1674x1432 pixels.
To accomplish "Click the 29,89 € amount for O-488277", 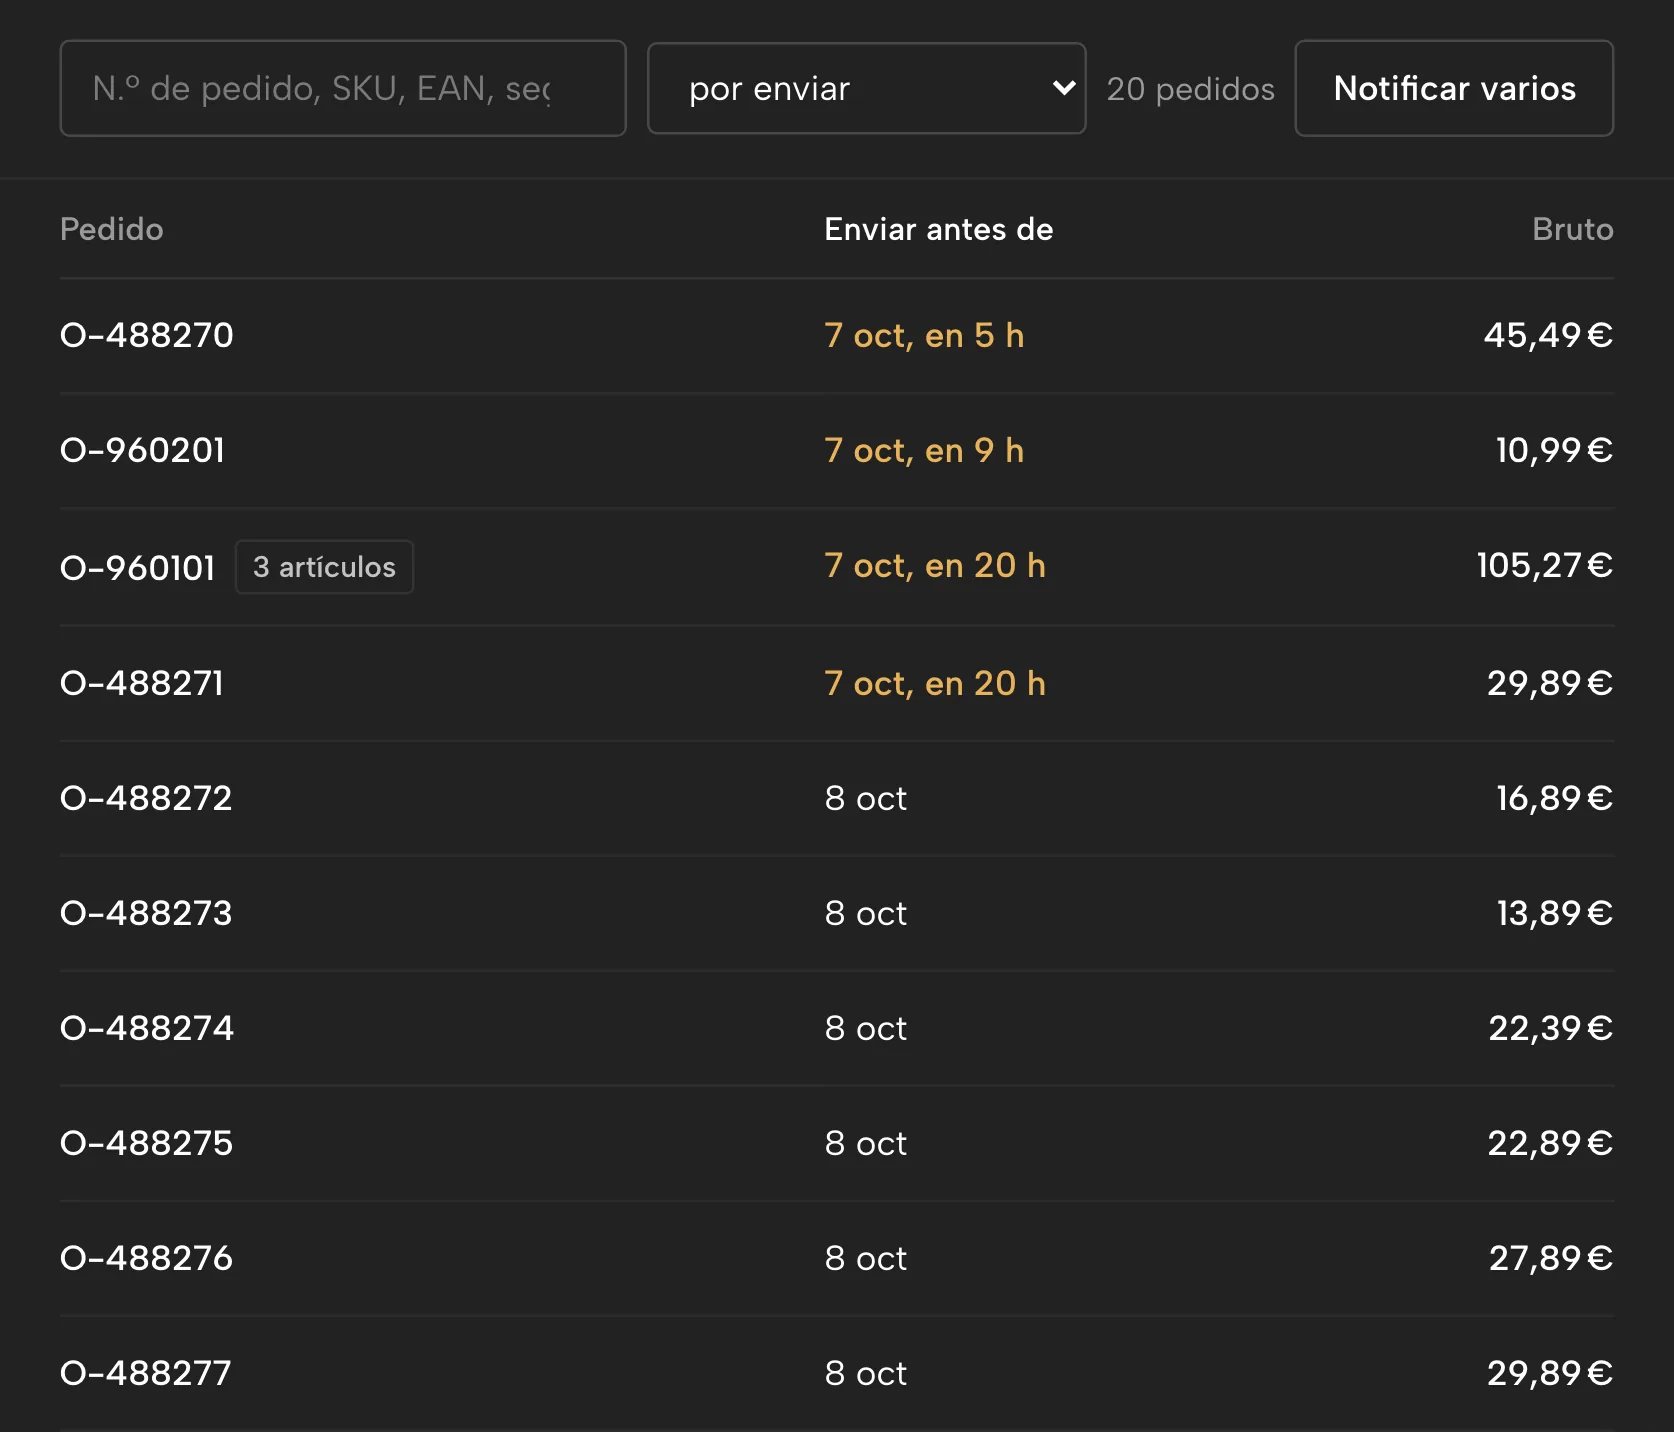I will pos(1550,1373).
